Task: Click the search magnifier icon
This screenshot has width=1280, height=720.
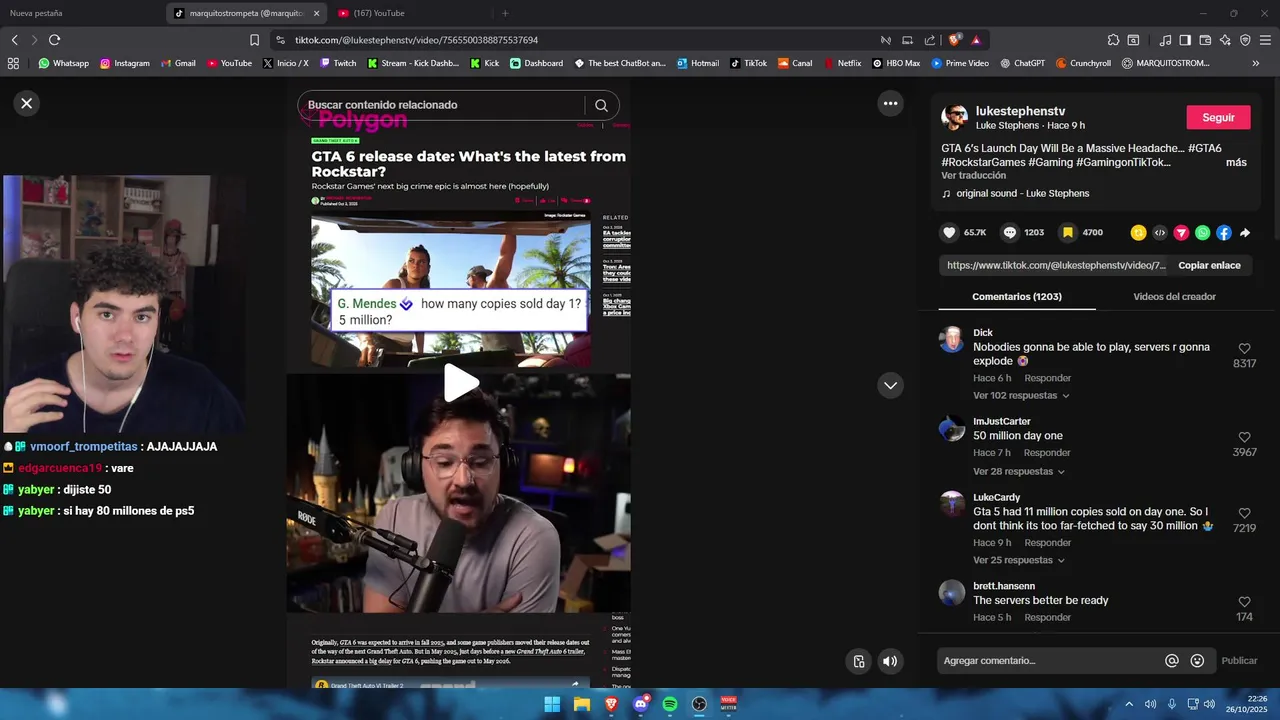Action: pyautogui.click(x=601, y=105)
